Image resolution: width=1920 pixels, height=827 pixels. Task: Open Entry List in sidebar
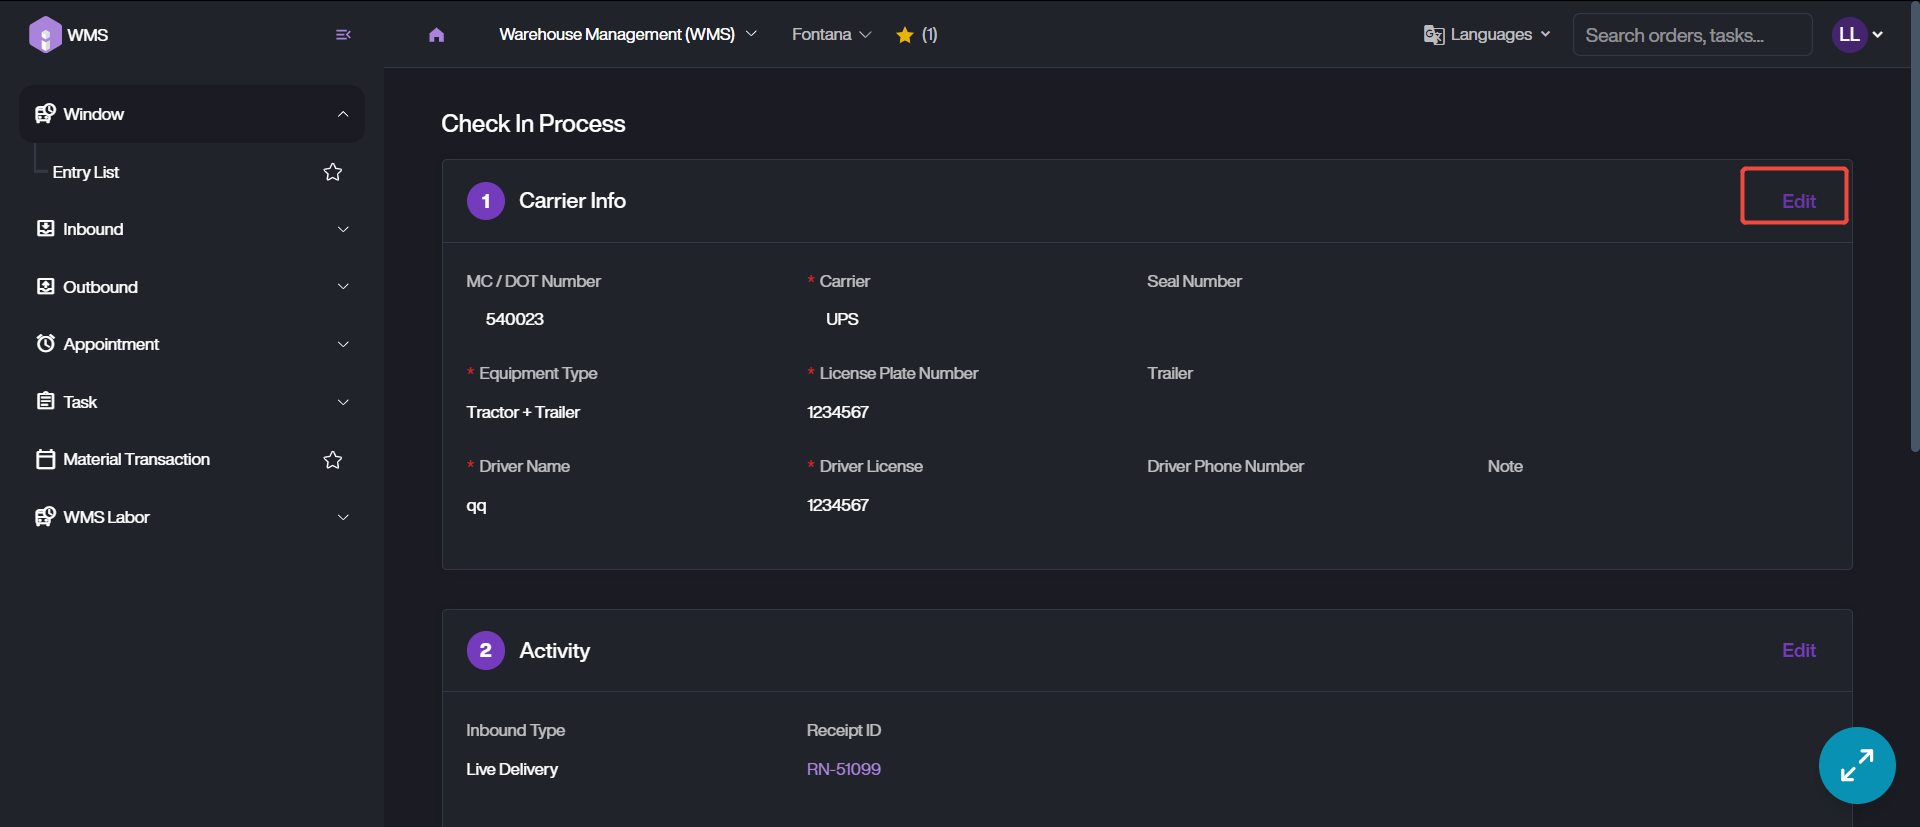(86, 172)
